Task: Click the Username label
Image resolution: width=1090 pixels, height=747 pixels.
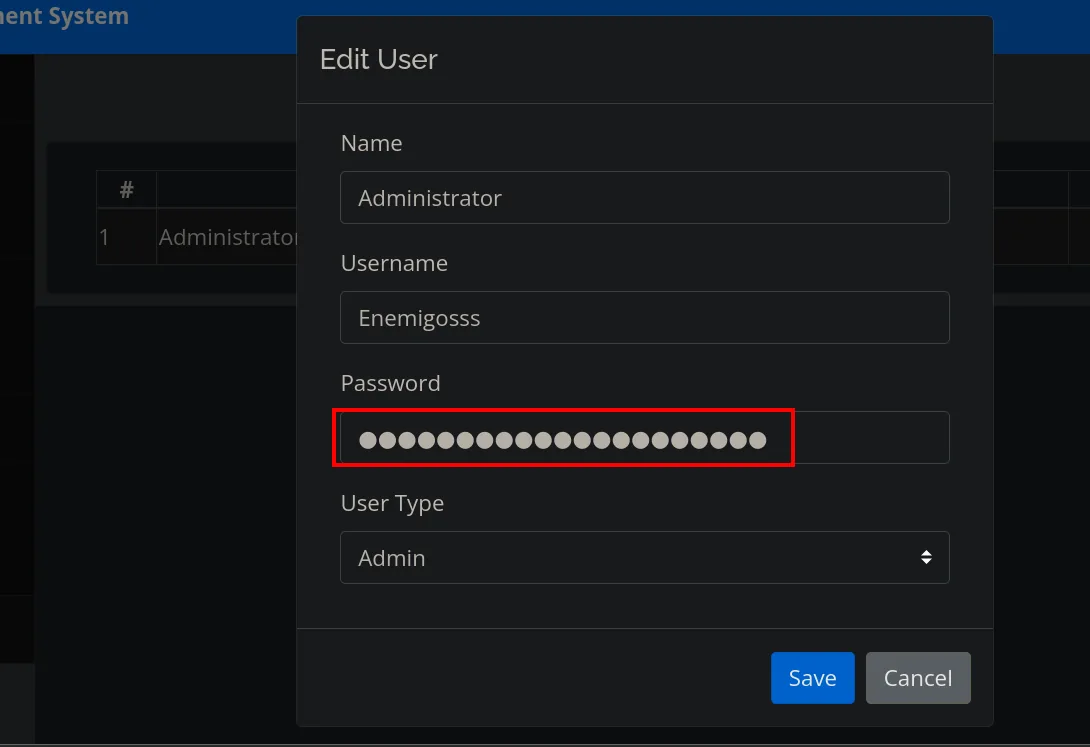Action: (x=394, y=263)
